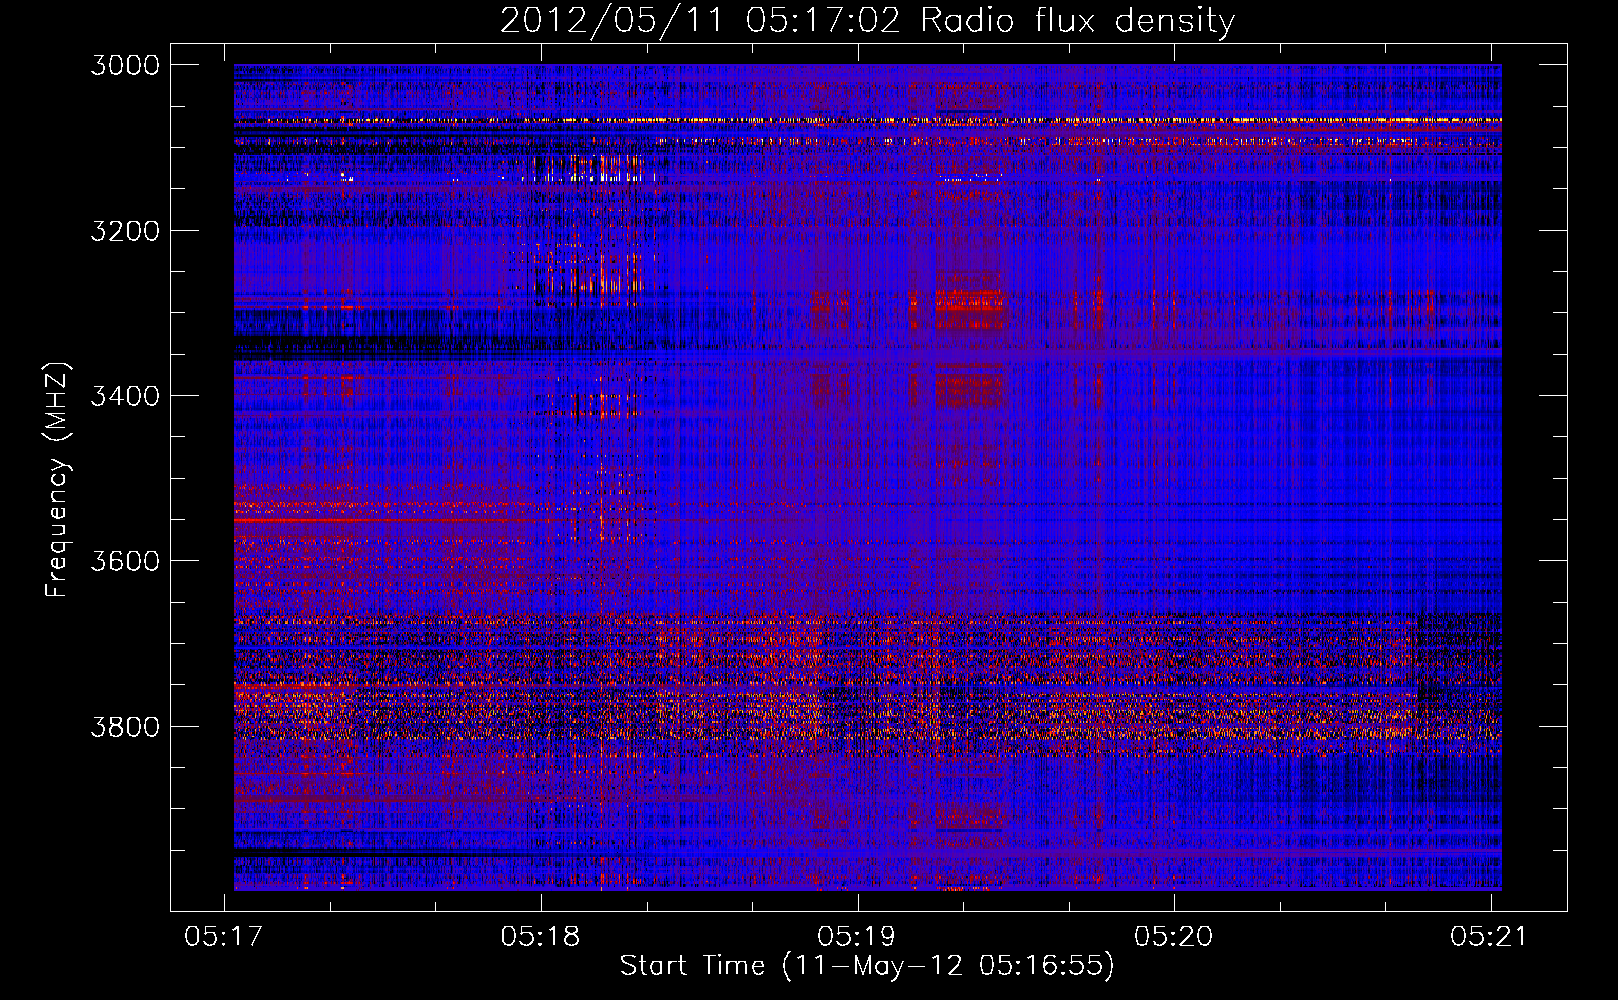The width and height of the screenshot is (1618, 1000).
Task: Click the 3600 frequency tick label
Action: pos(125,561)
